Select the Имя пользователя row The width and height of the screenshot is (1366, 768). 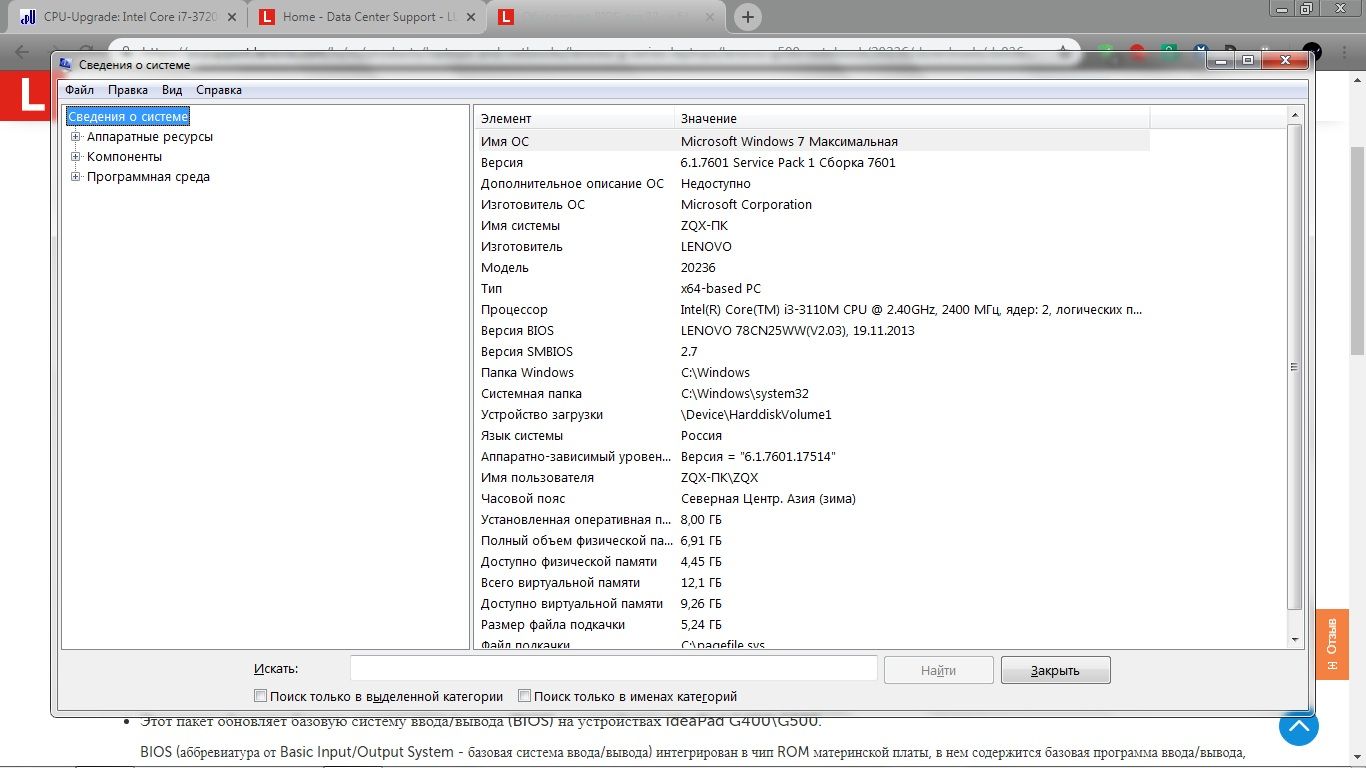[x=811, y=477]
